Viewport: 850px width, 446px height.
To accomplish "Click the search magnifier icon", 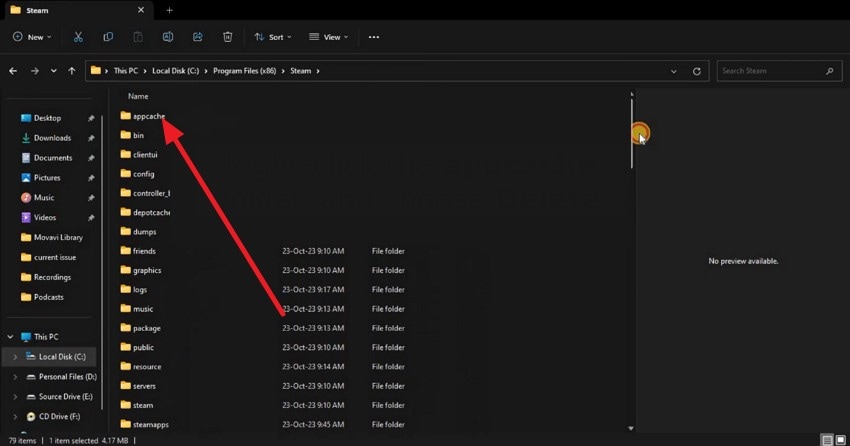I will 829,71.
